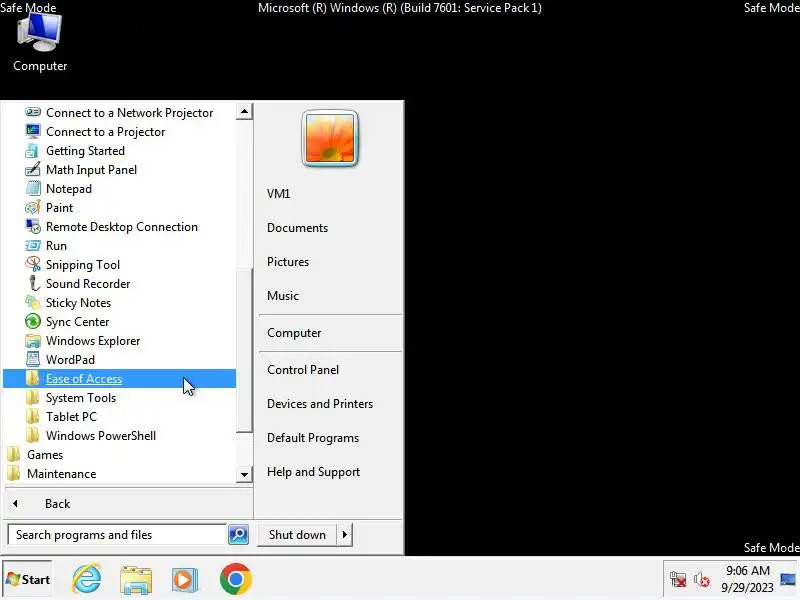Expand the Maintenance folder
Screen dimensions: 800x600
[119, 473]
